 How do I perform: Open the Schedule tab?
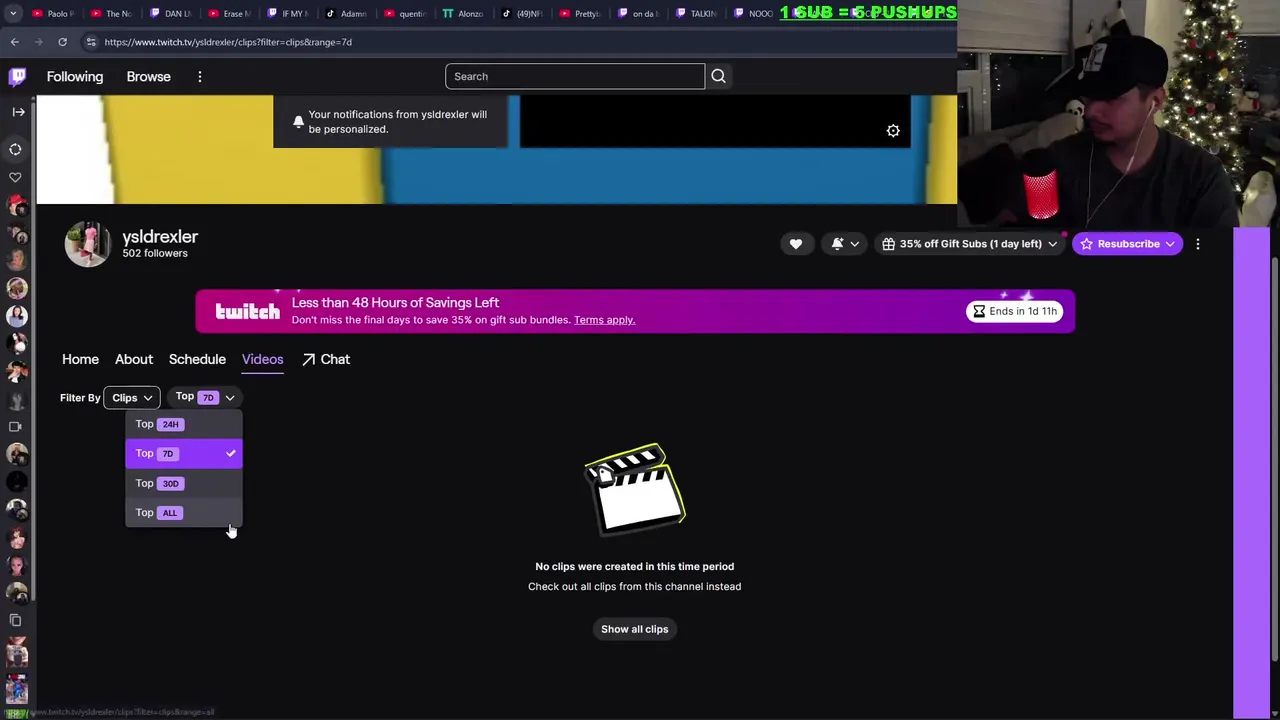click(x=197, y=359)
